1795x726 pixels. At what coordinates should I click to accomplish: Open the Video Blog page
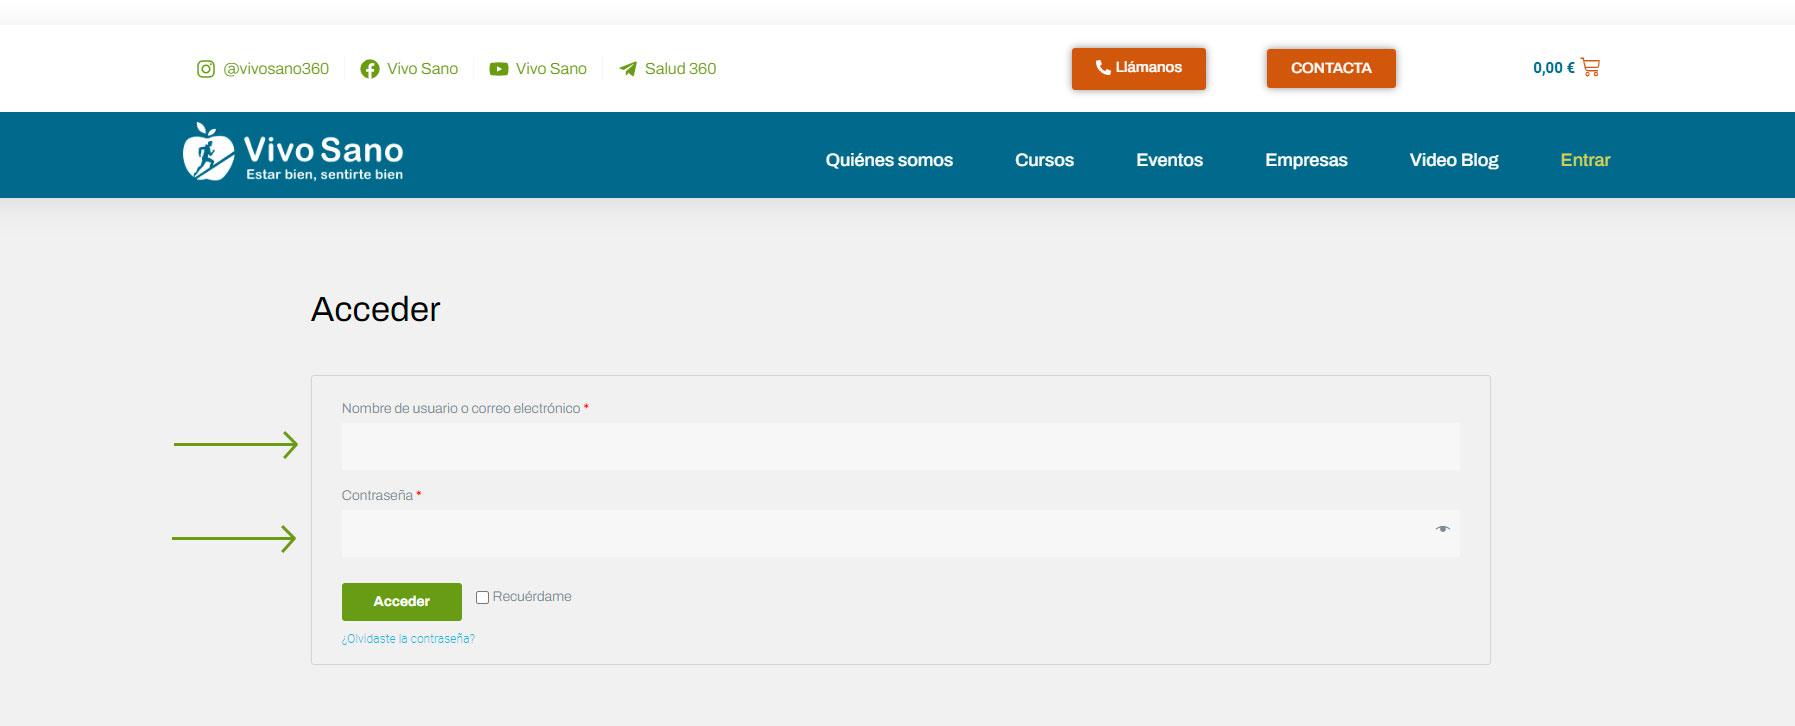1453,160
